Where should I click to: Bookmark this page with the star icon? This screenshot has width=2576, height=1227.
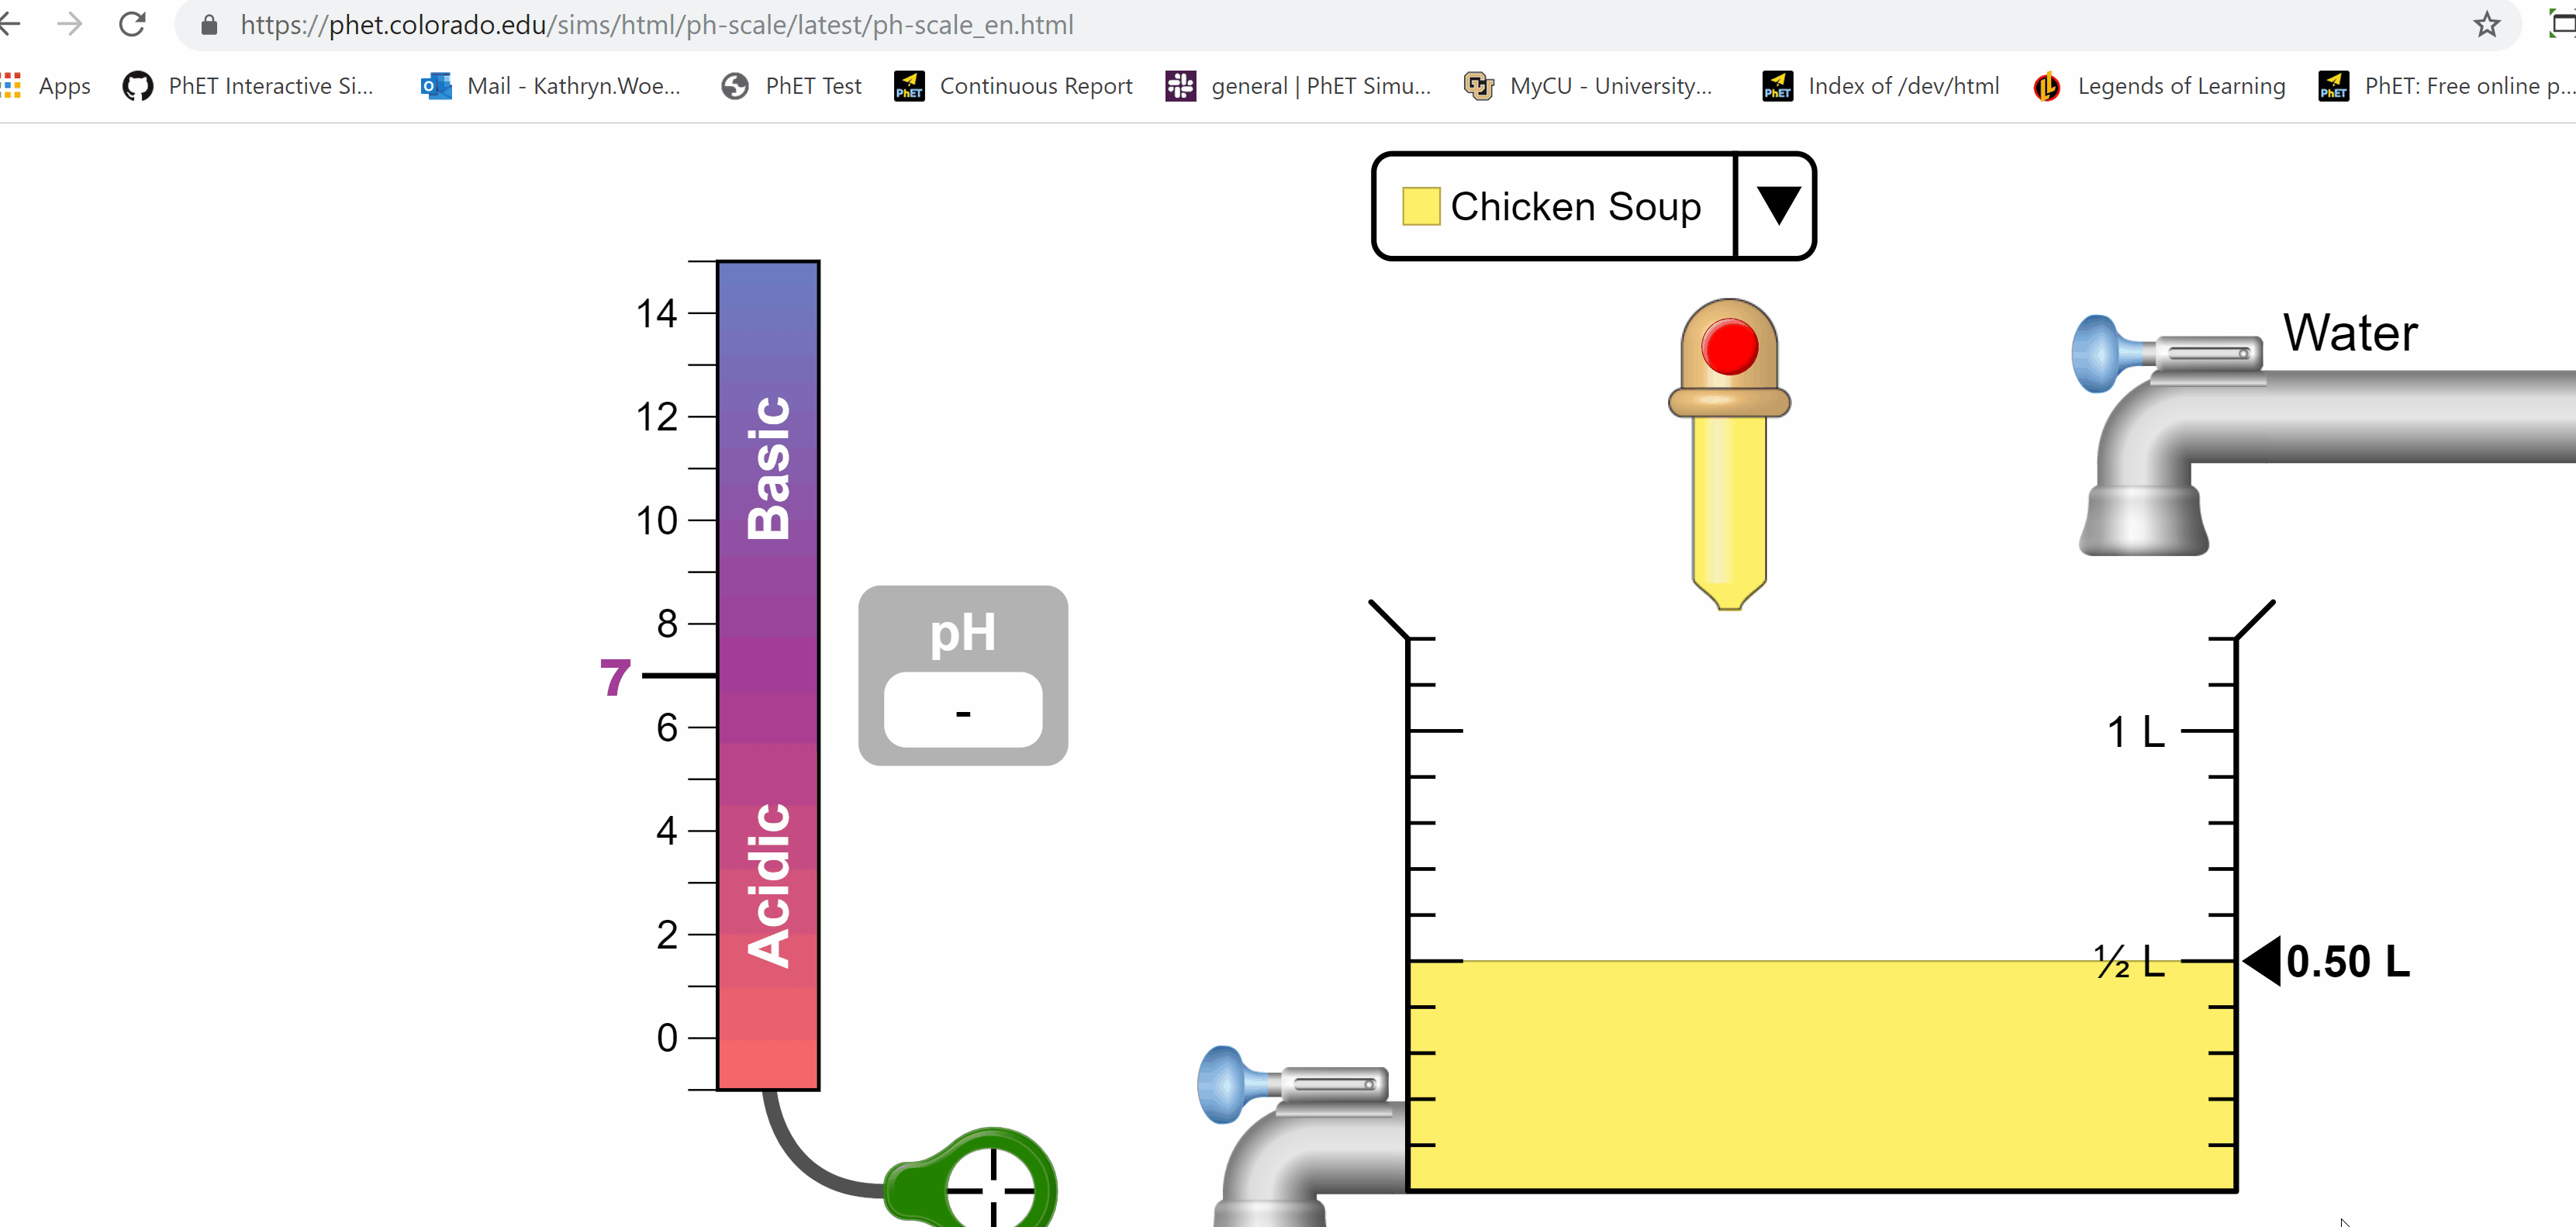coord(2487,25)
